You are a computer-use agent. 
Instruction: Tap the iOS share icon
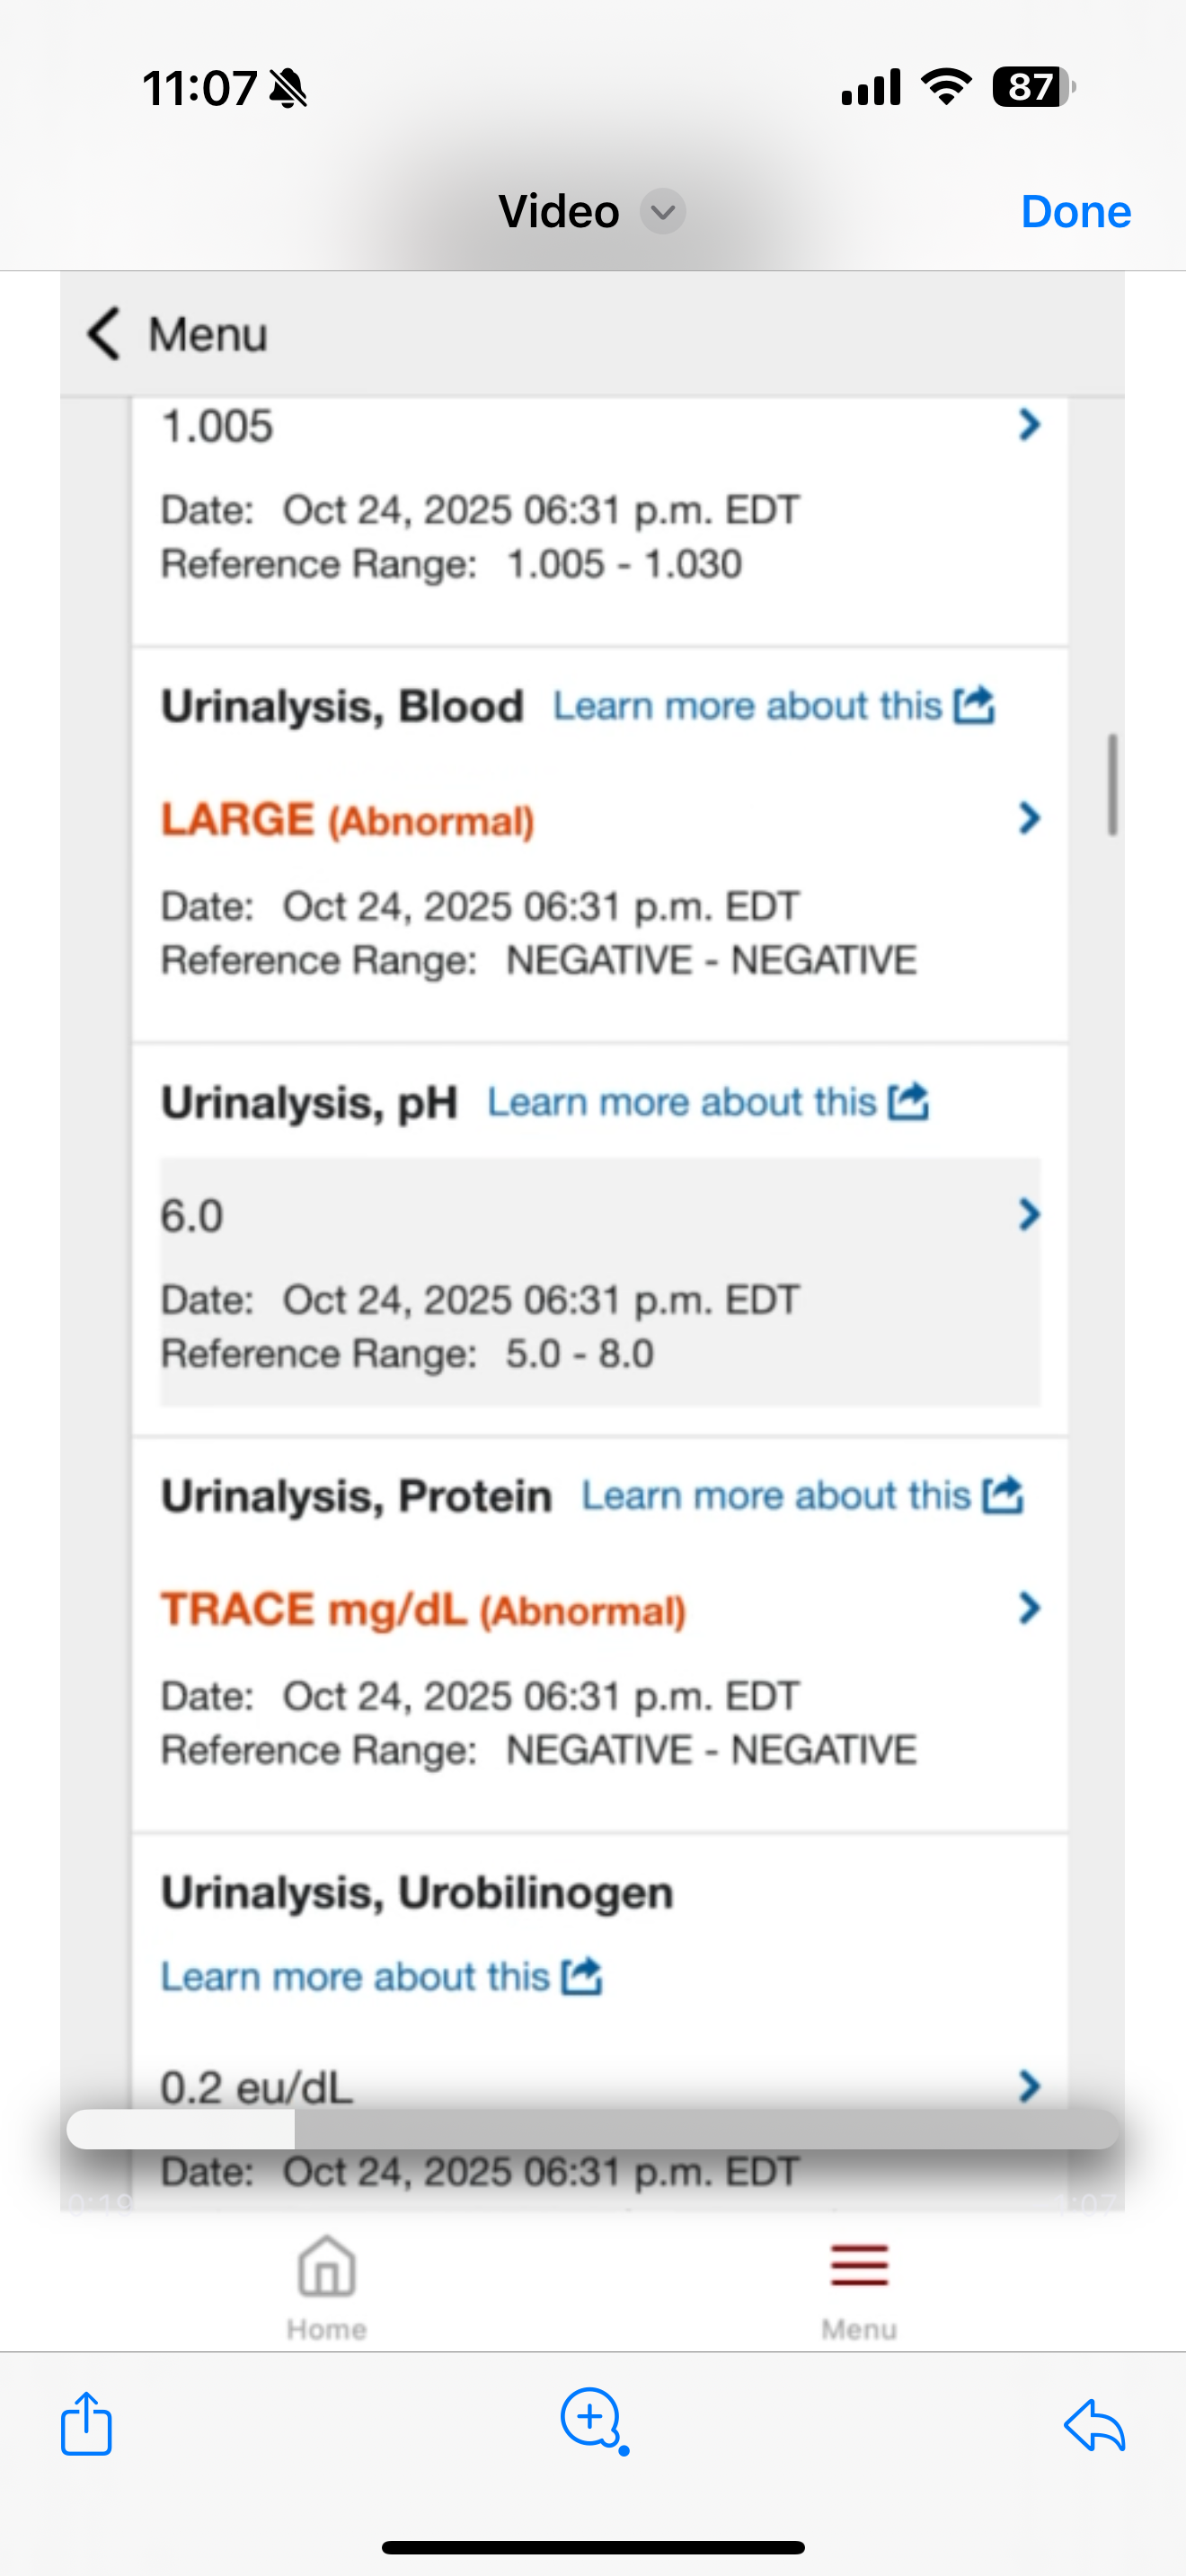point(86,2423)
